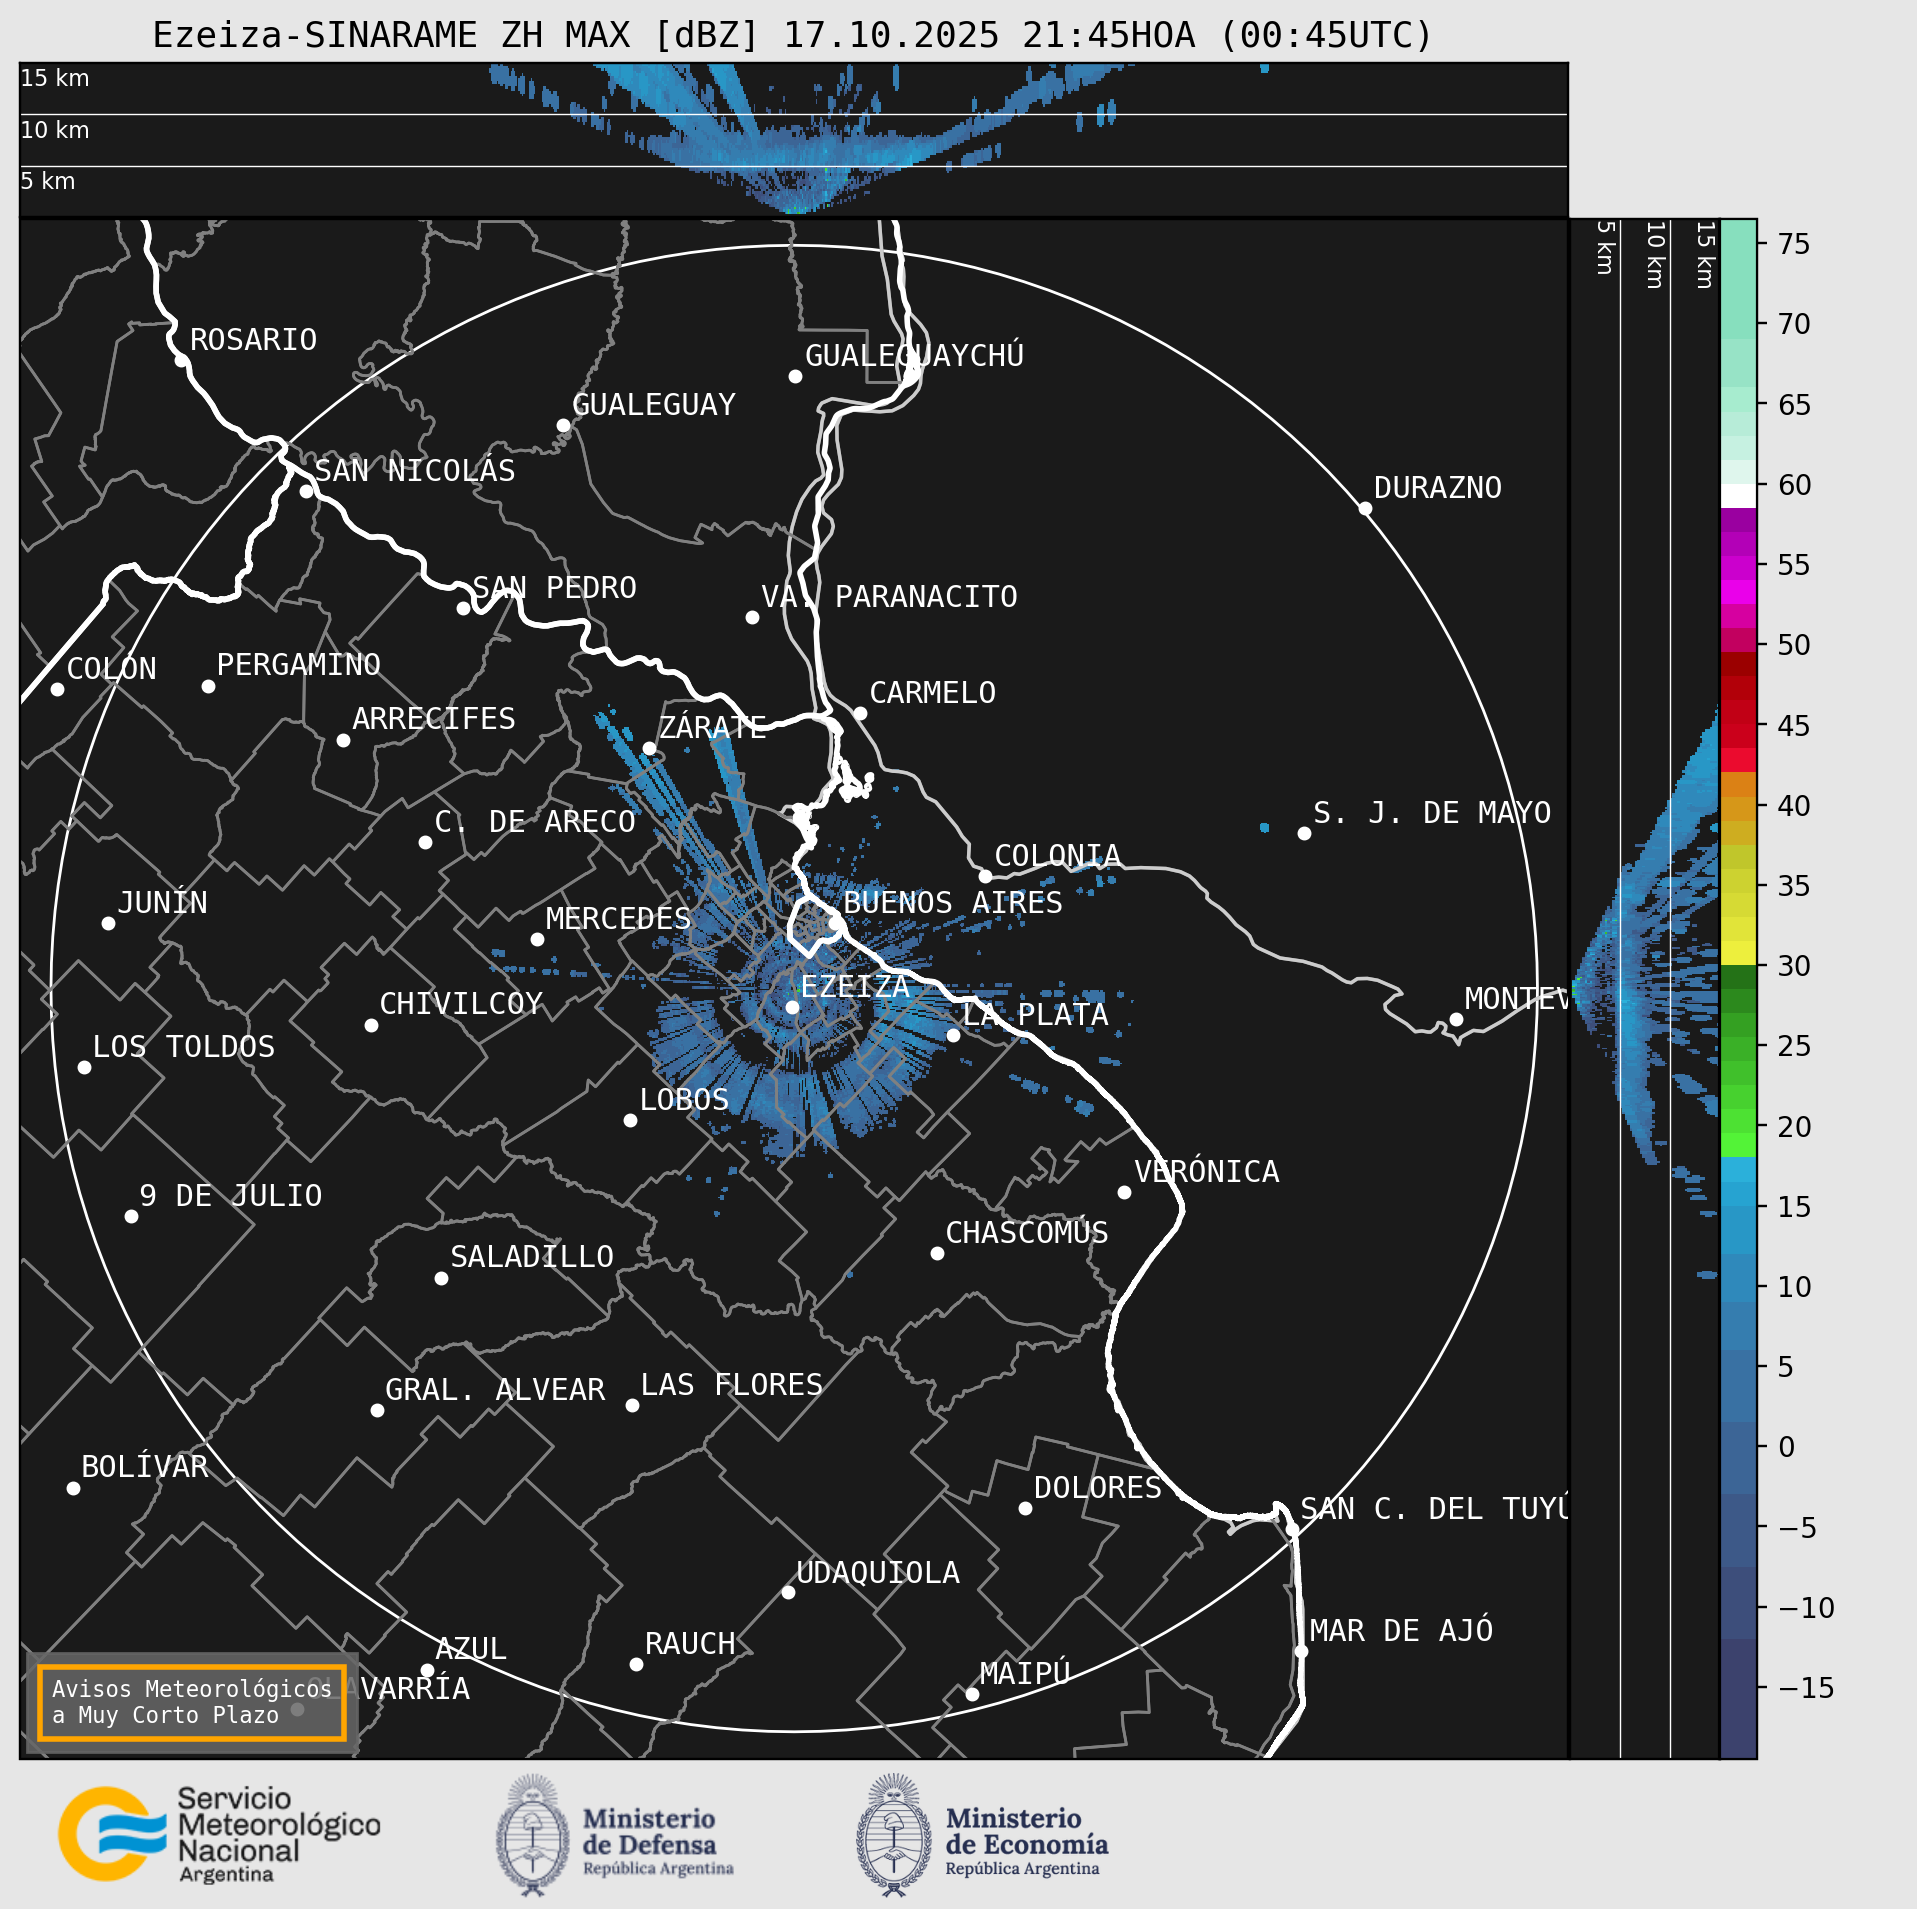Screen dimensions: 1917x1909
Task: Click the AZUL city label
Action: click(471, 1649)
